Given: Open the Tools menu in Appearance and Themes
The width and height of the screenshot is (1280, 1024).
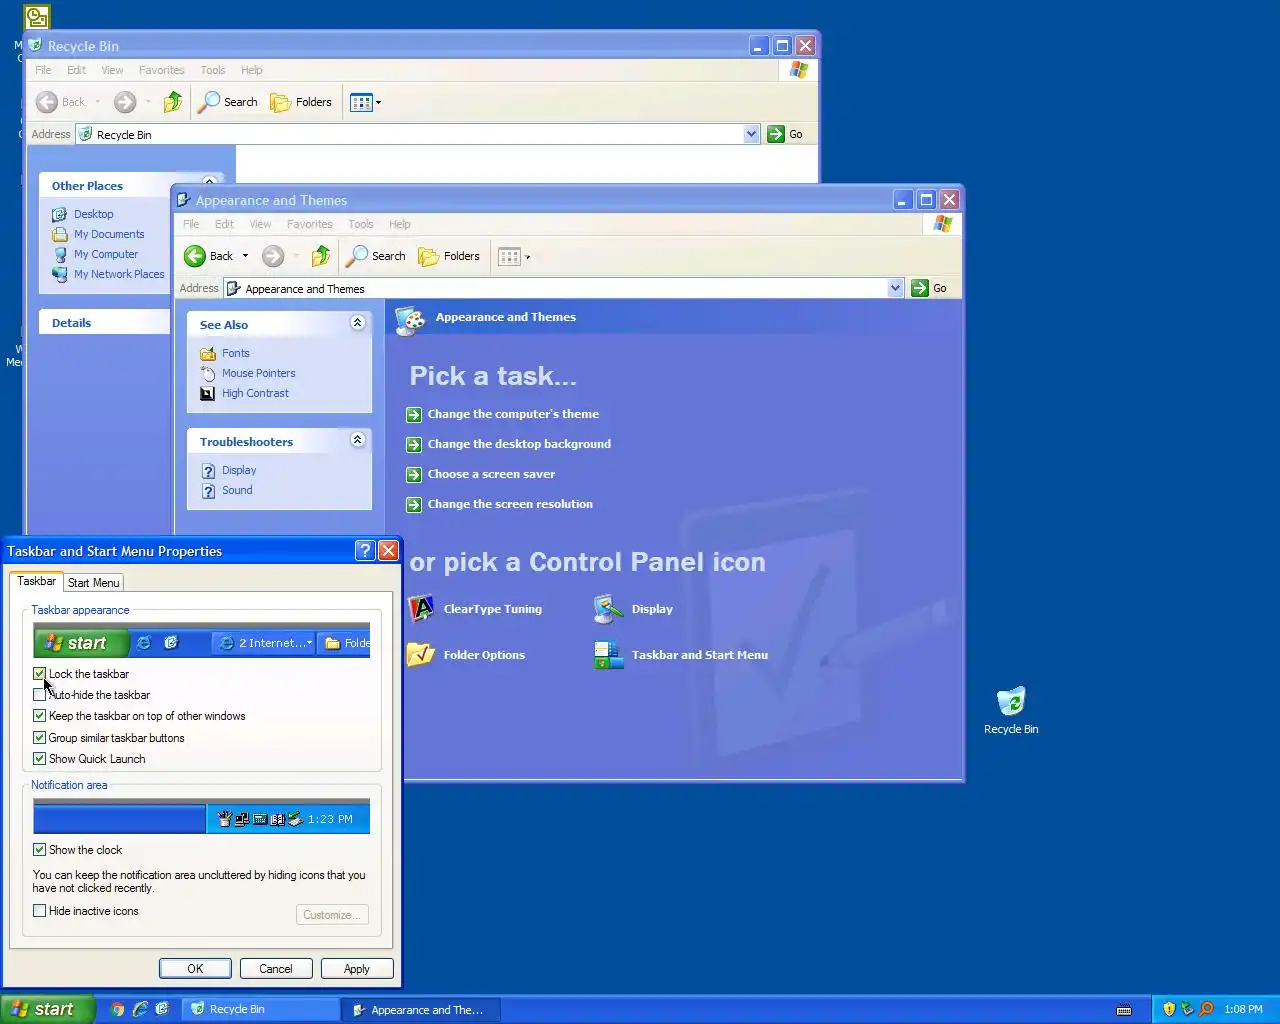Looking at the screenshot, I should tap(361, 224).
